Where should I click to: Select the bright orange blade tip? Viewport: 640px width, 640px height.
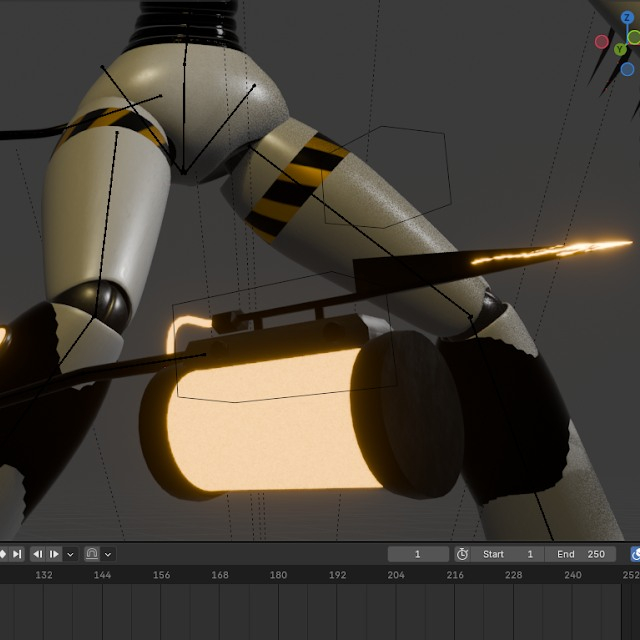pos(600,245)
